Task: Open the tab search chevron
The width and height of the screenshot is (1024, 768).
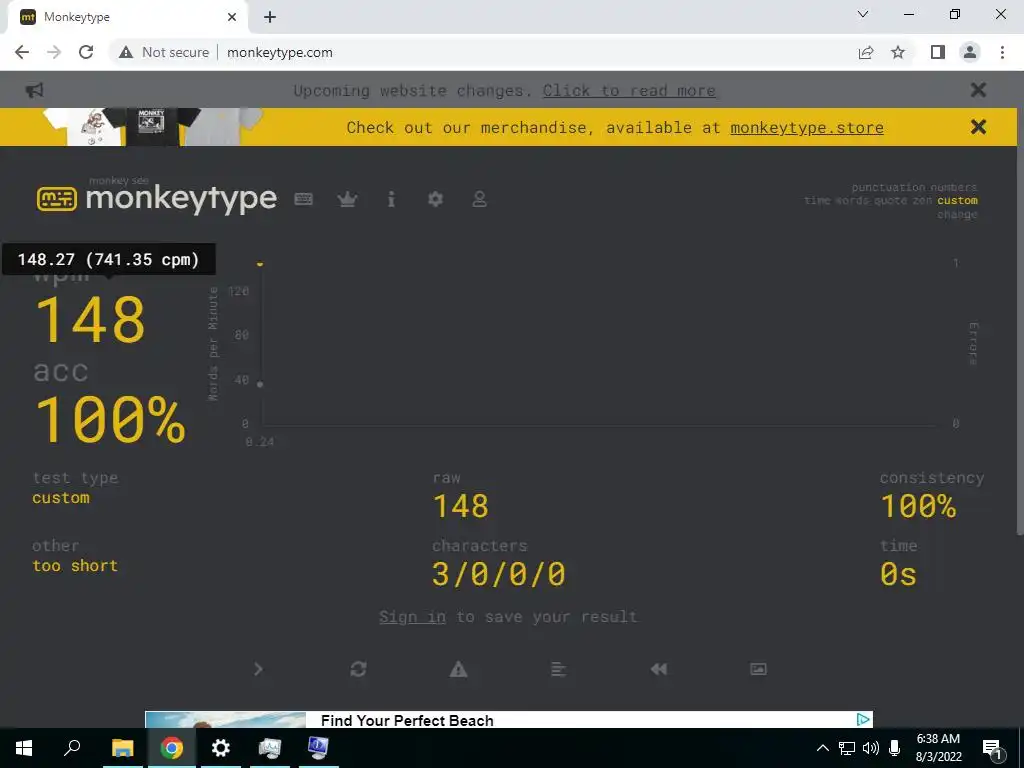Action: coord(863,14)
